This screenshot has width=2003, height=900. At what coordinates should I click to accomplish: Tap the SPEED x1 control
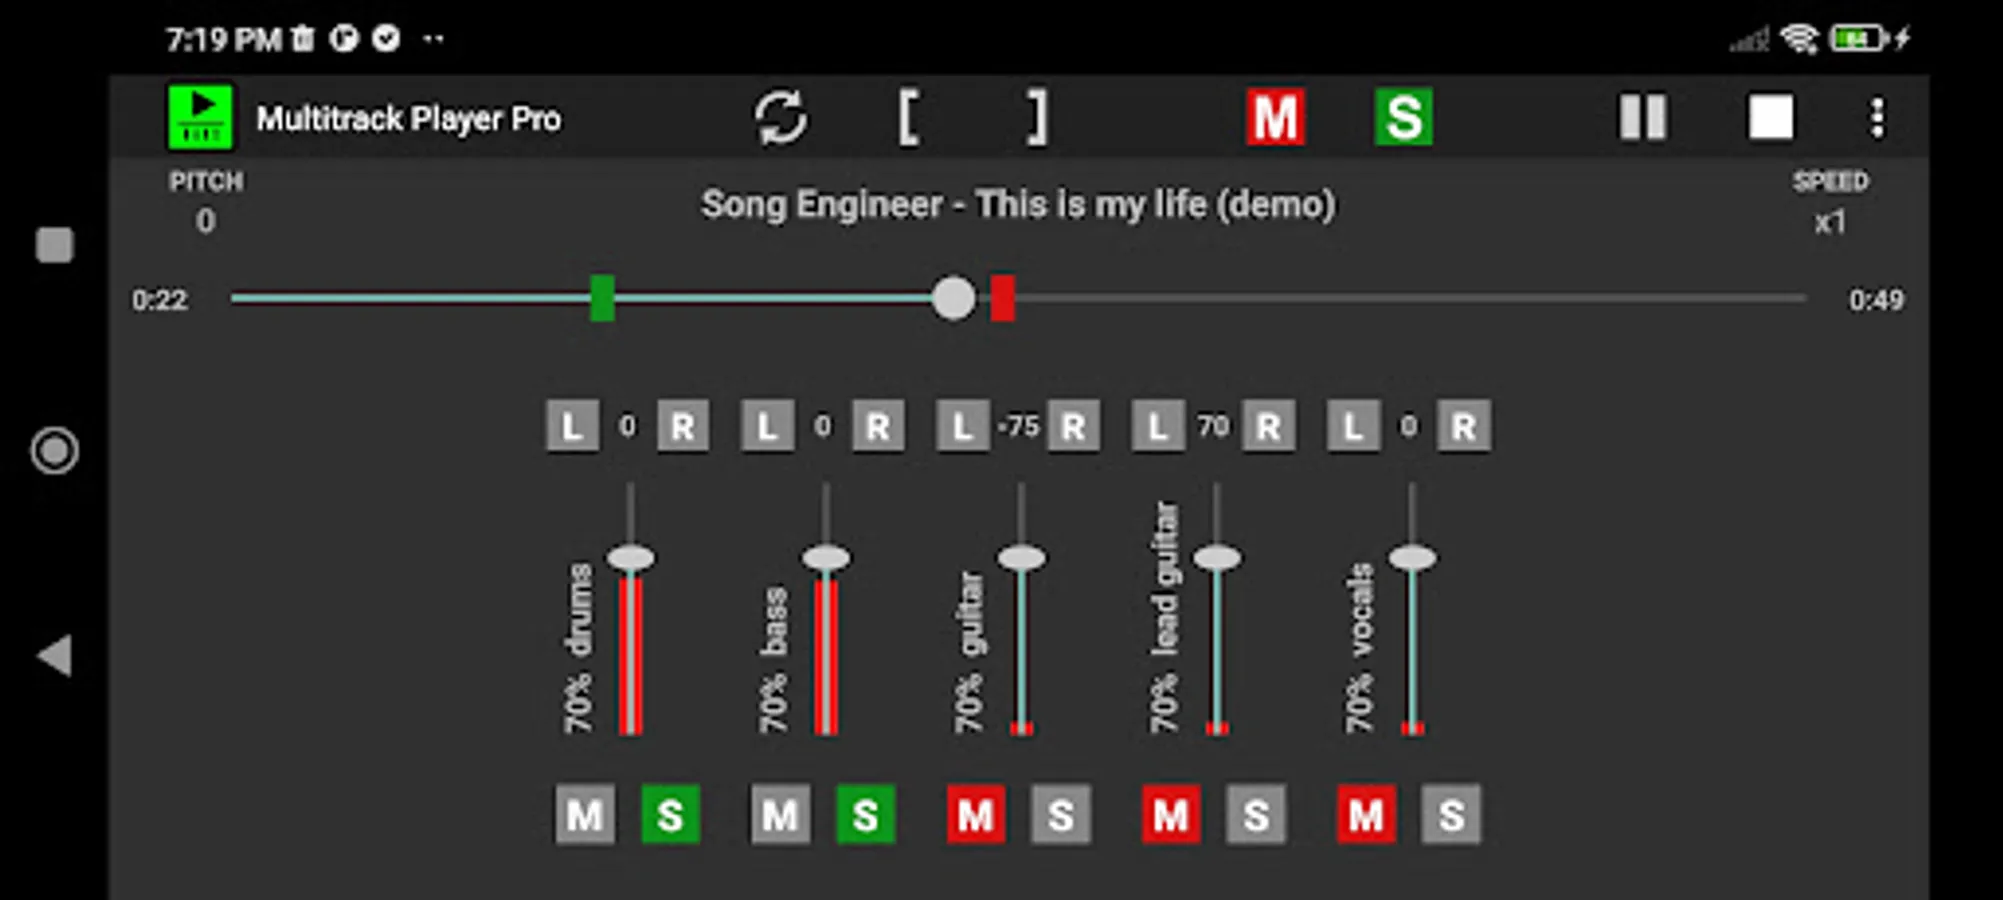pos(1830,202)
